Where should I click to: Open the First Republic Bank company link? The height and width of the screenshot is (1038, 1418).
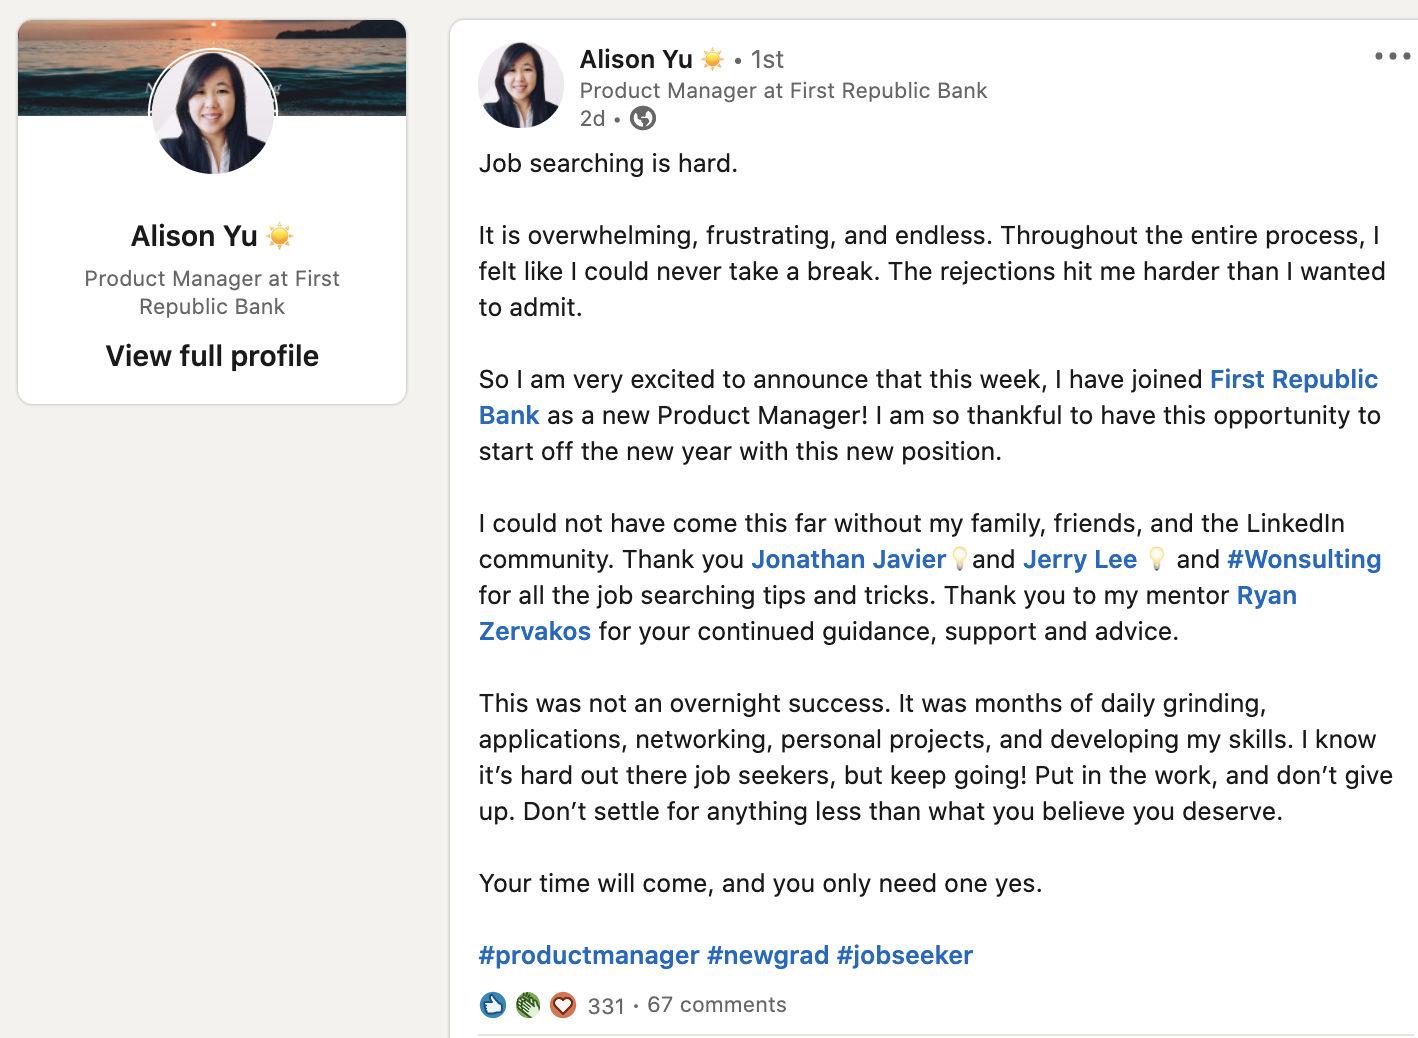point(1293,380)
